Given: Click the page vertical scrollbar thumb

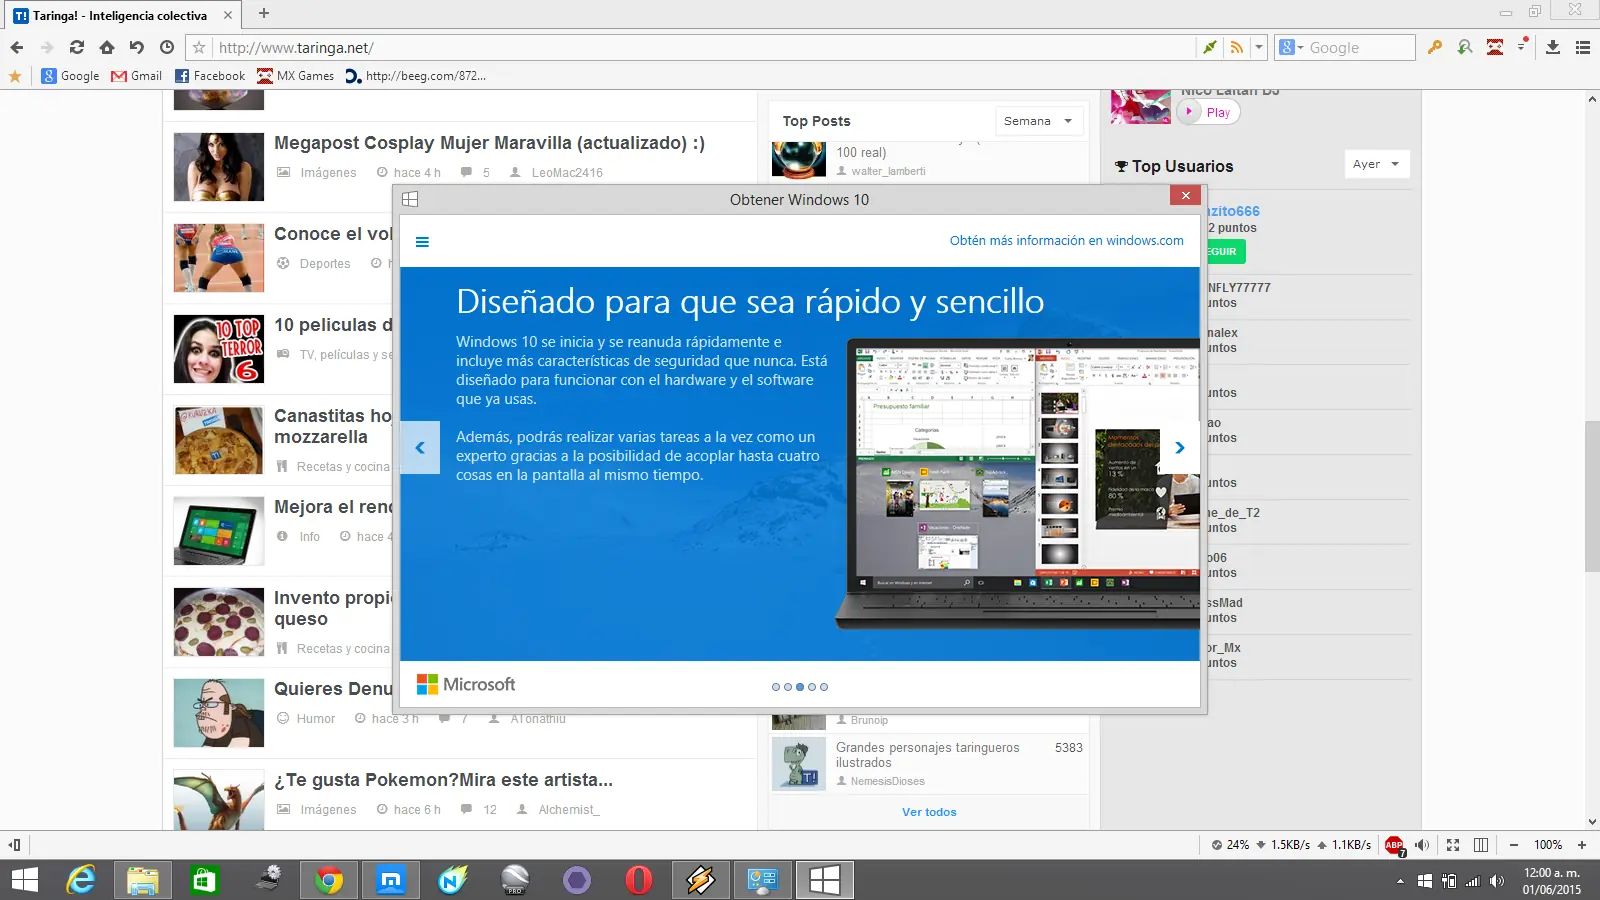Looking at the screenshot, I should coord(1592,496).
